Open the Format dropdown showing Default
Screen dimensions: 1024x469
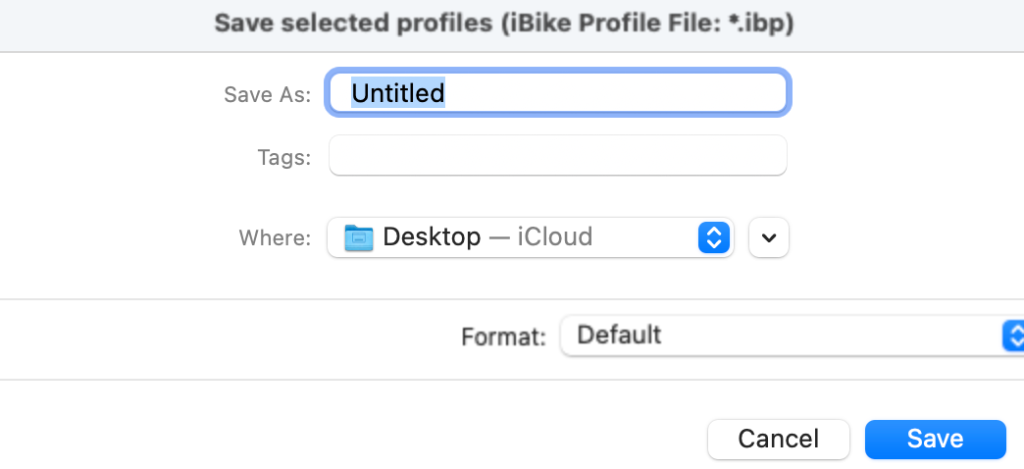pyautogui.click(x=792, y=336)
